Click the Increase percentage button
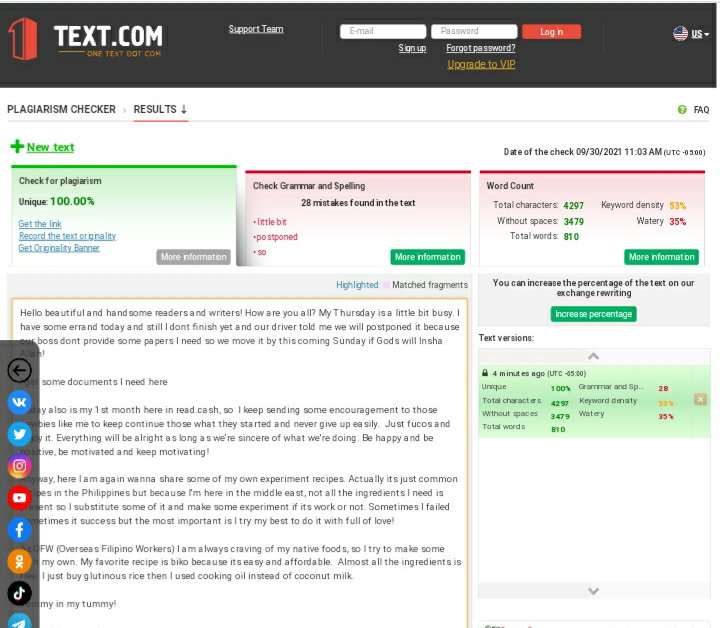The height and width of the screenshot is (628, 720). (593, 314)
